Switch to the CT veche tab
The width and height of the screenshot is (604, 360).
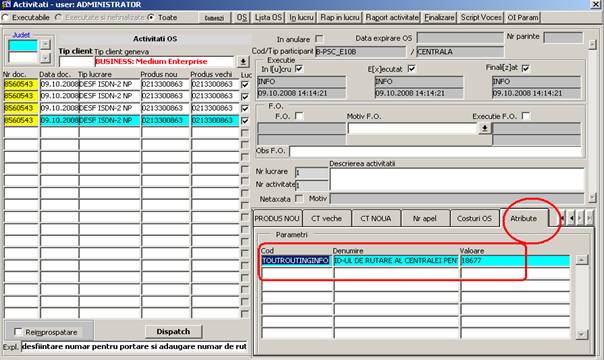click(x=326, y=218)
